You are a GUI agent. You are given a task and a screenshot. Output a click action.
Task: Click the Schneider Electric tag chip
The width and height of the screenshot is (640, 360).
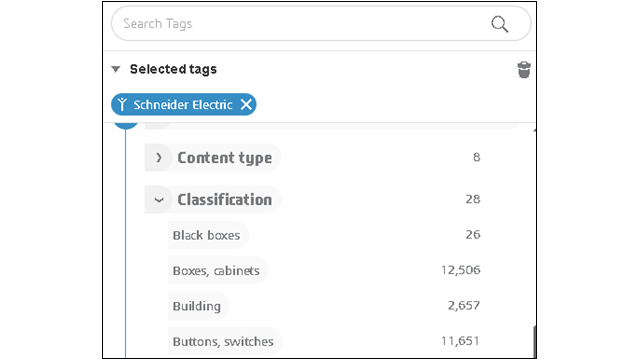pos(184,104)
